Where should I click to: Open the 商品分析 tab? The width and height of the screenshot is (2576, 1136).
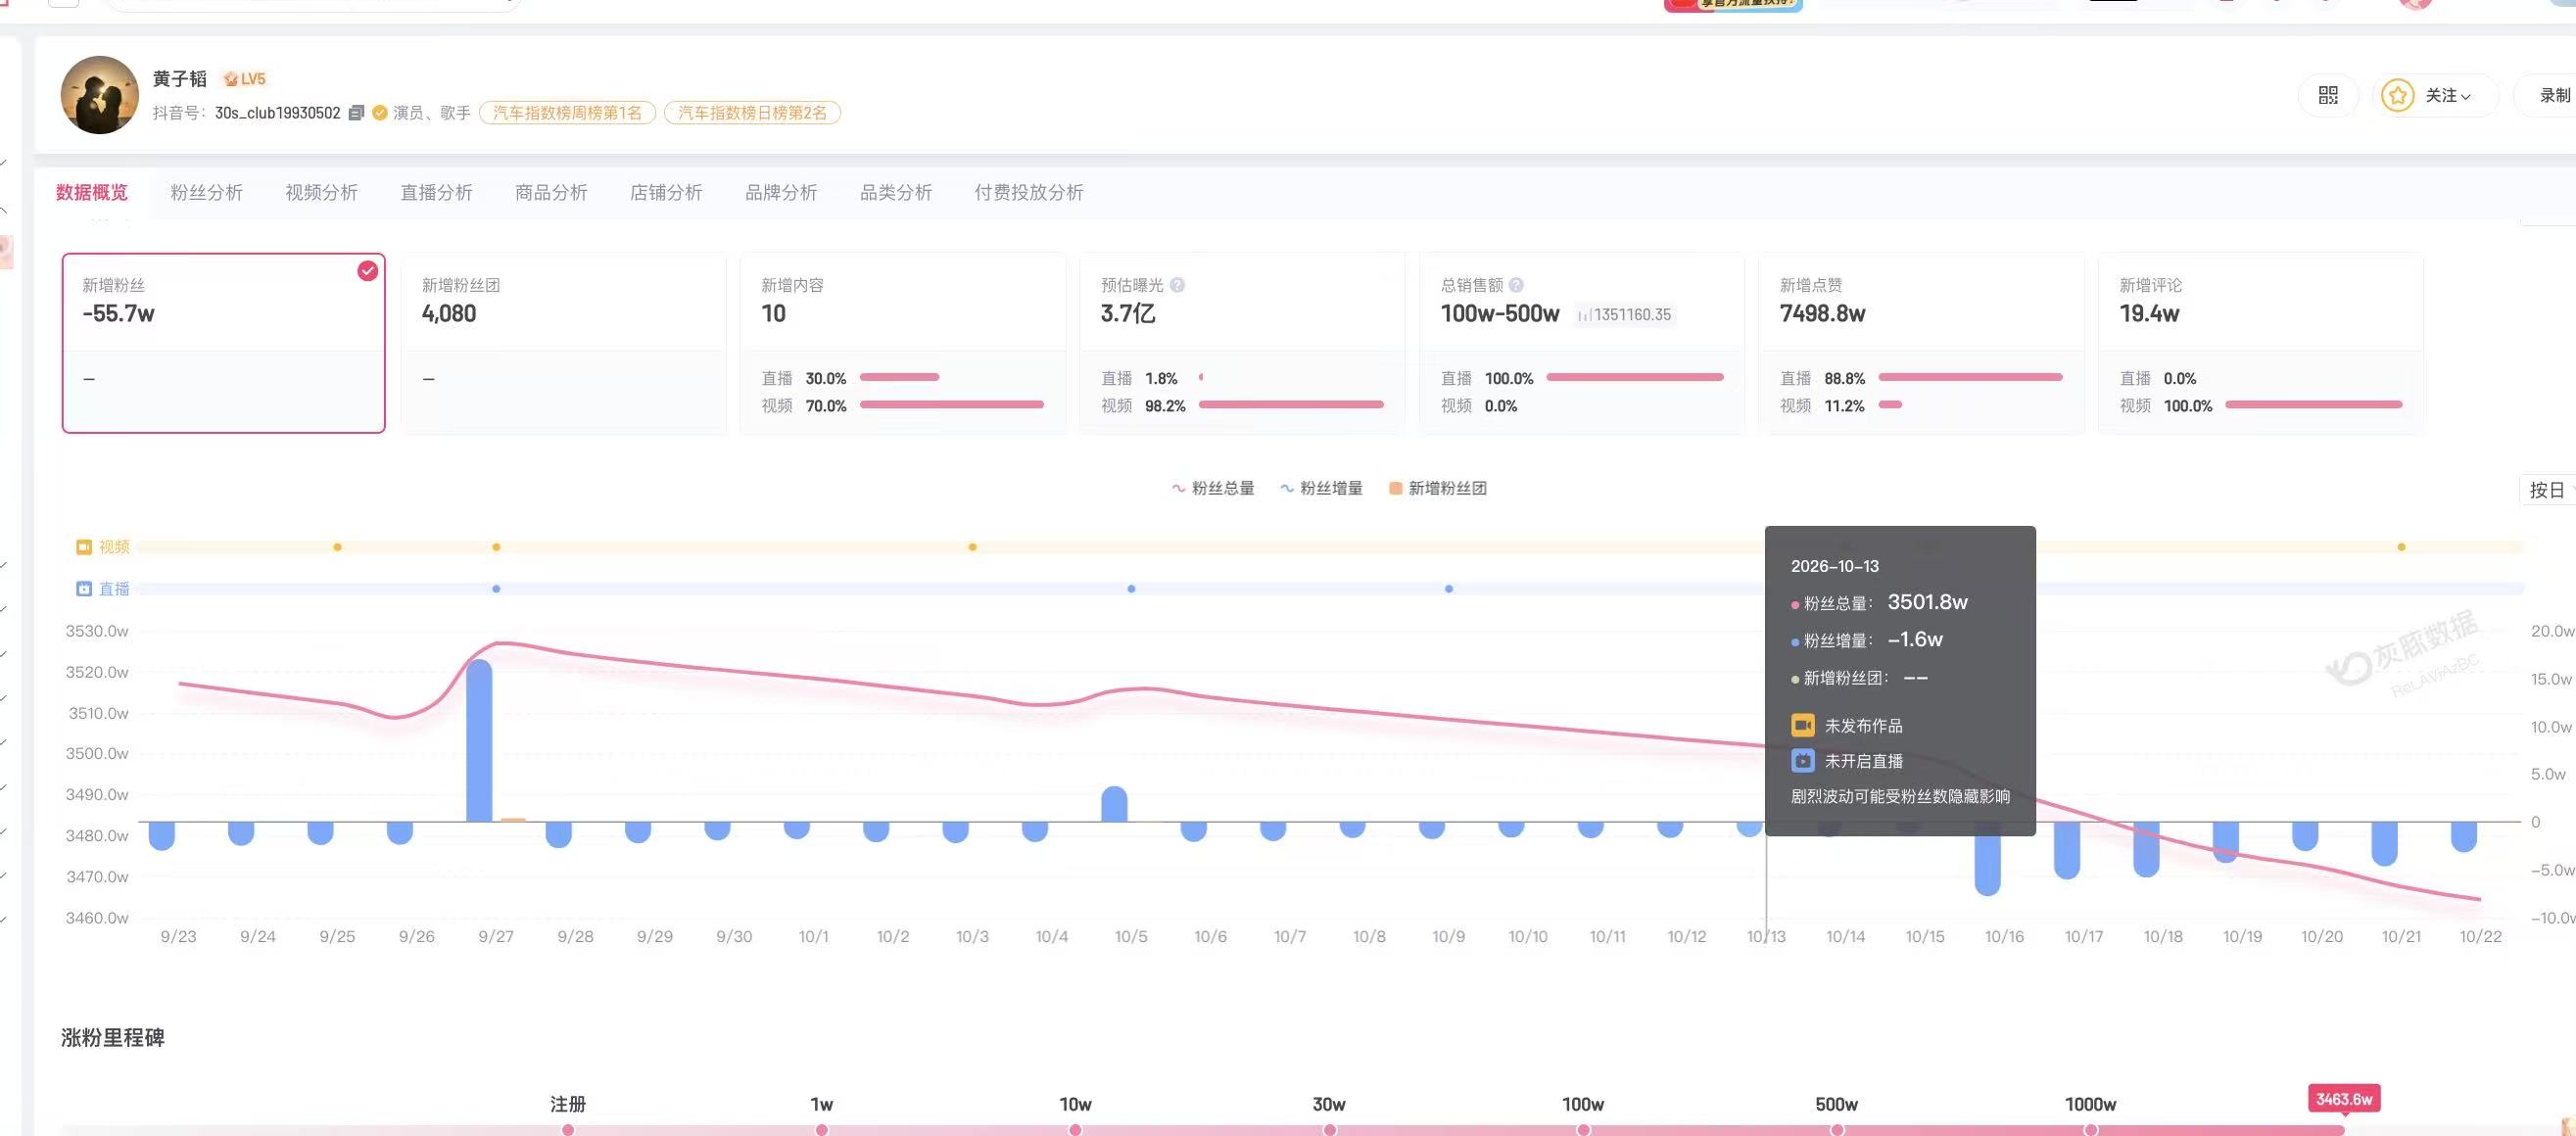pos(552,192)
